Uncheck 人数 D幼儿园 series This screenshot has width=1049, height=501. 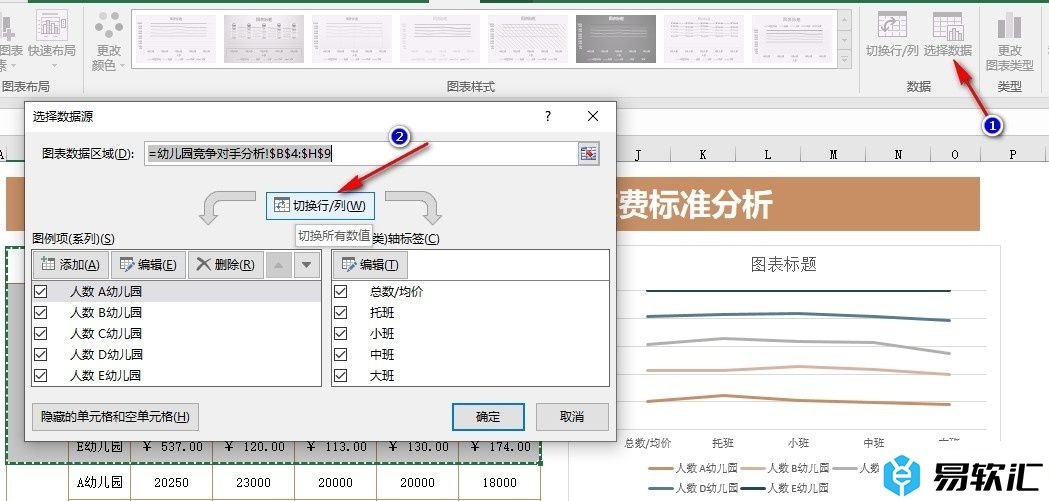[41, 355]
